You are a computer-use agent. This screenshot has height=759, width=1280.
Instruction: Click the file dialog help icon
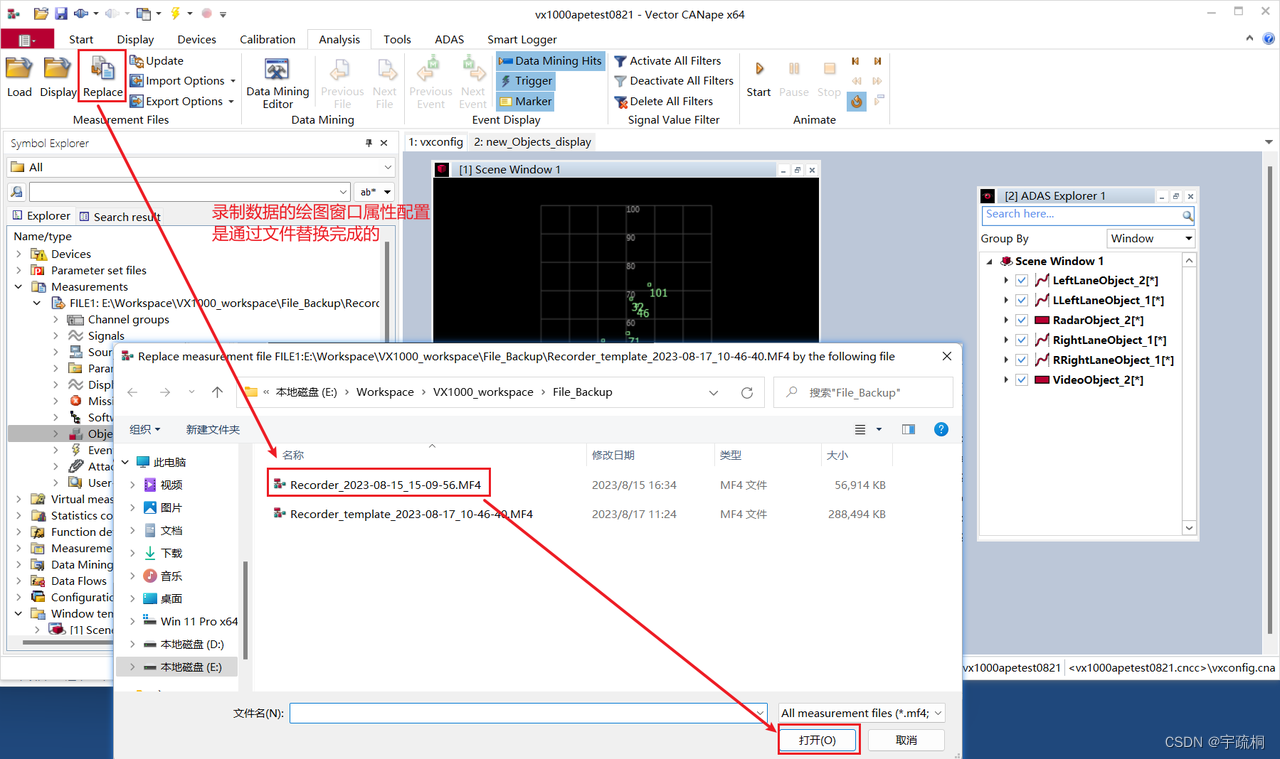pos(941,429)
